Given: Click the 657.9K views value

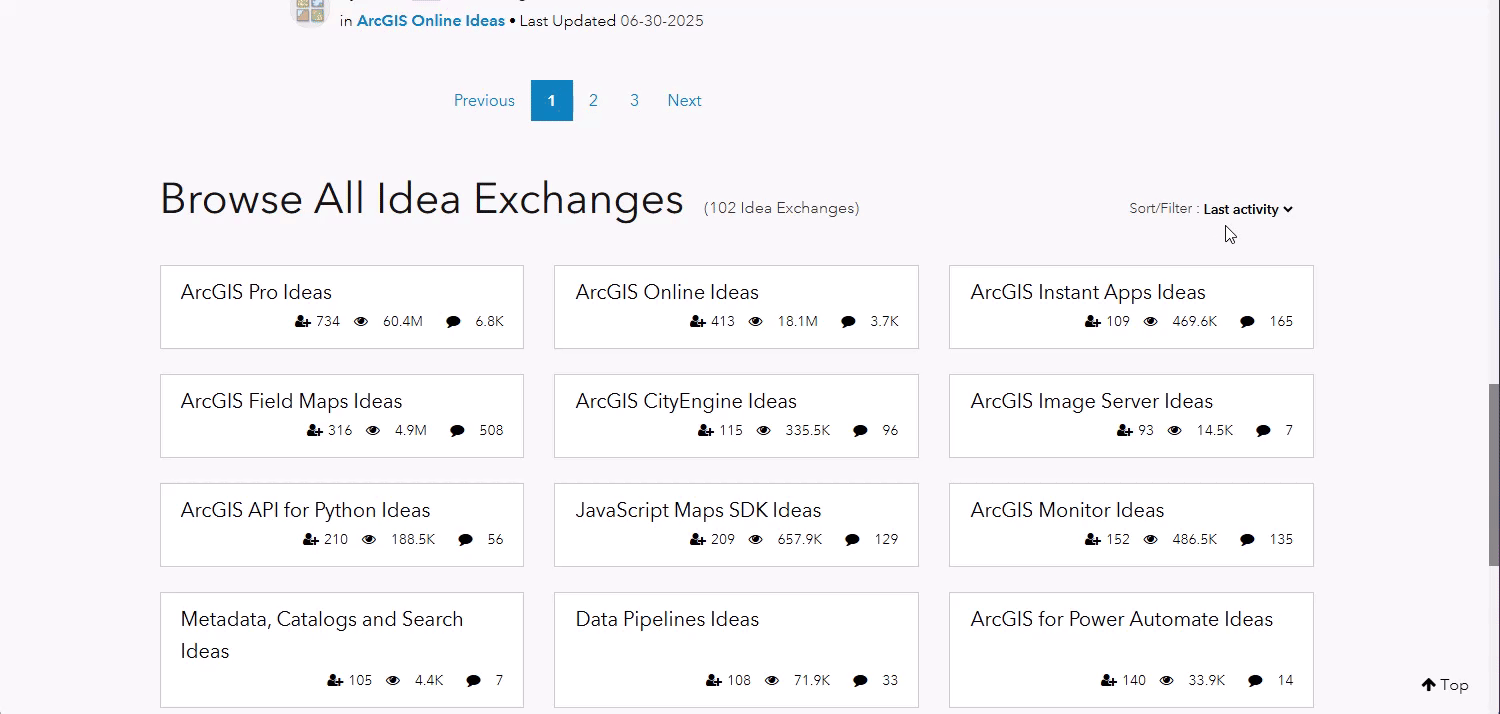Looking at the screenshot, I should (800, 540).
